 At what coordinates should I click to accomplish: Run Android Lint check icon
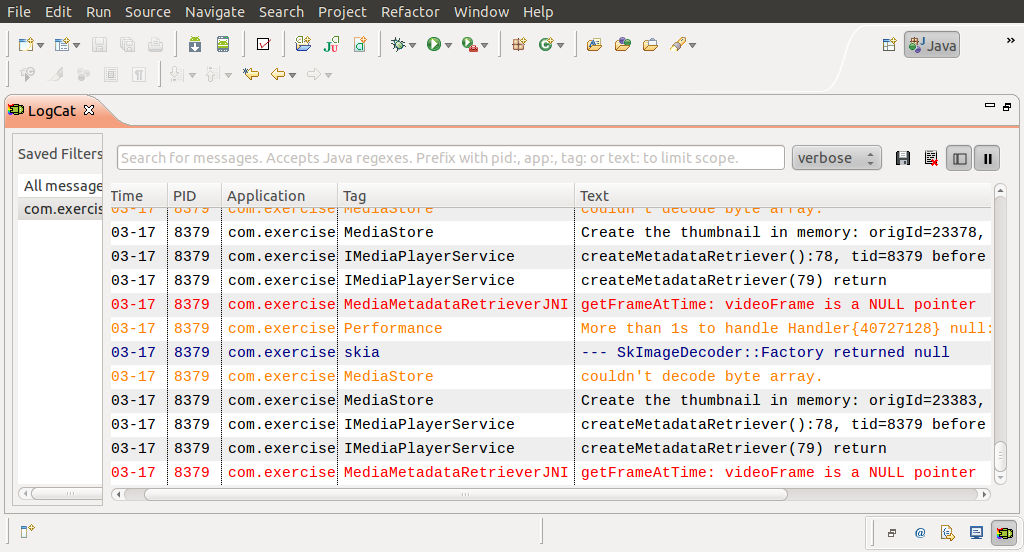point(264,44)
